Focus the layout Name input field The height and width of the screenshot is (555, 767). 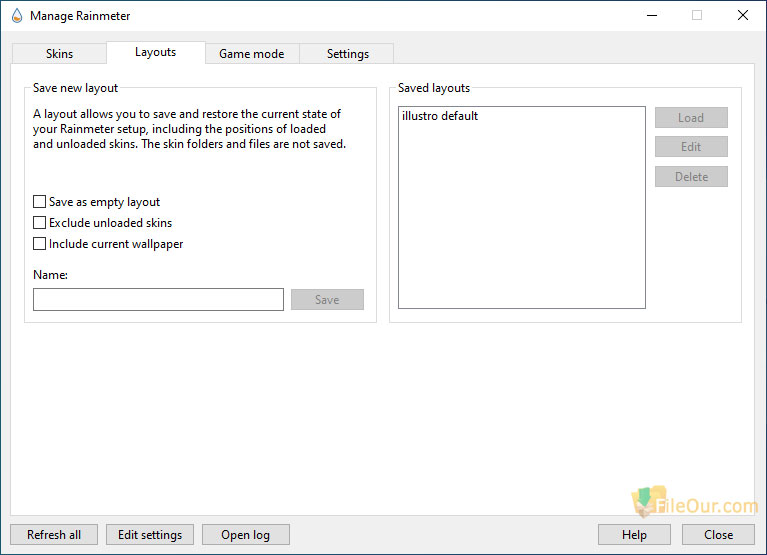tap(158, 299)
